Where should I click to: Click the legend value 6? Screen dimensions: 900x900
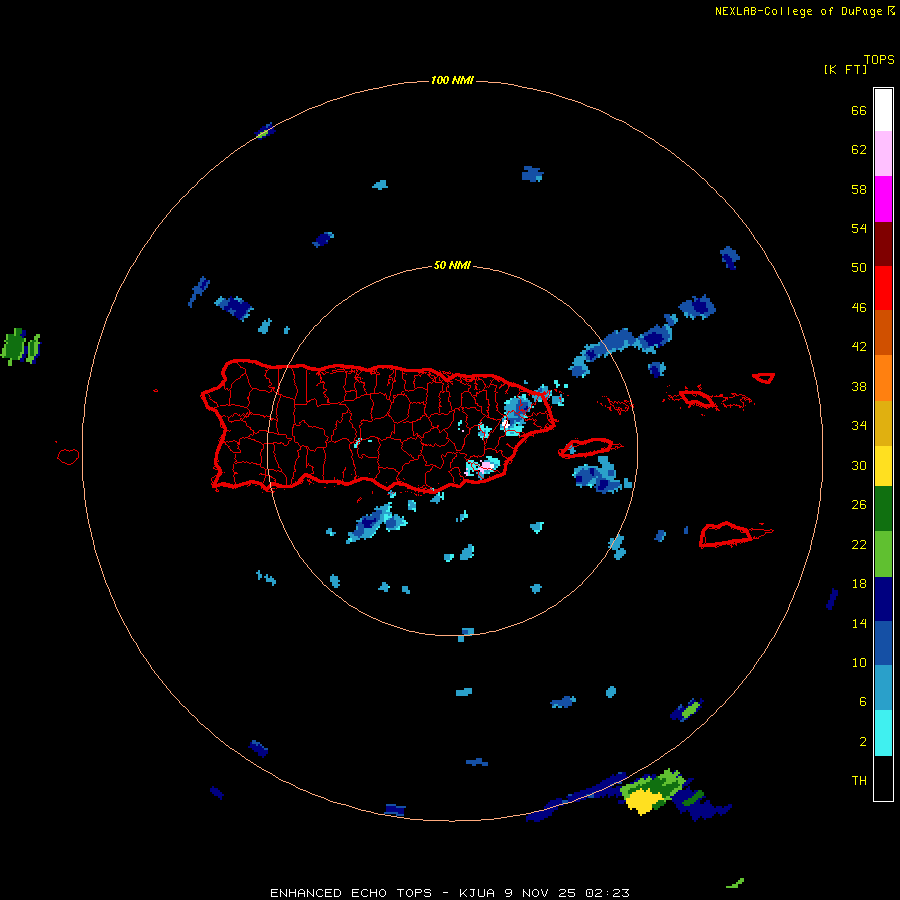[863, 702]
